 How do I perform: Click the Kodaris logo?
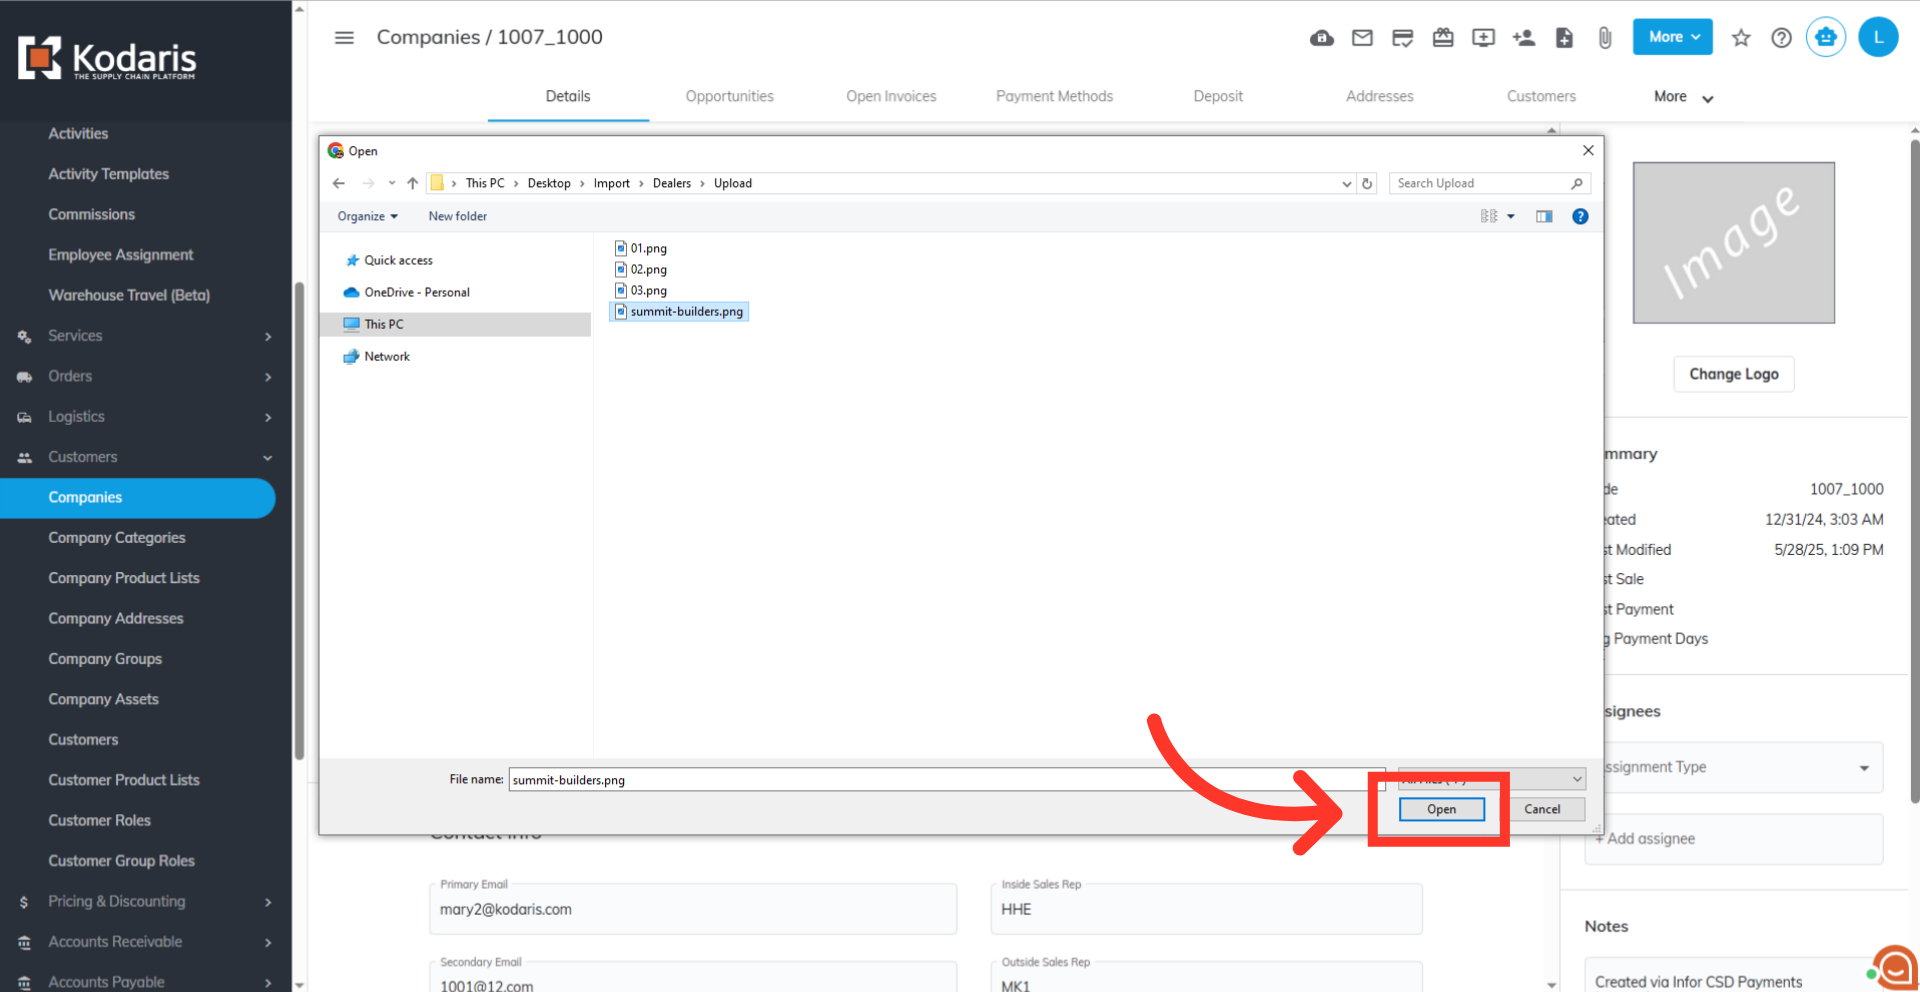tap(107, 58)
